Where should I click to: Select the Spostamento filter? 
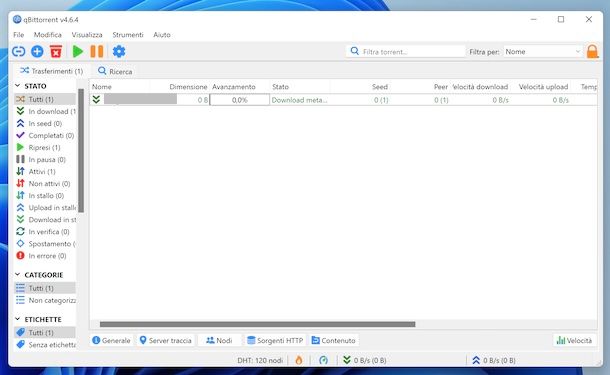(x=46, y=244)
